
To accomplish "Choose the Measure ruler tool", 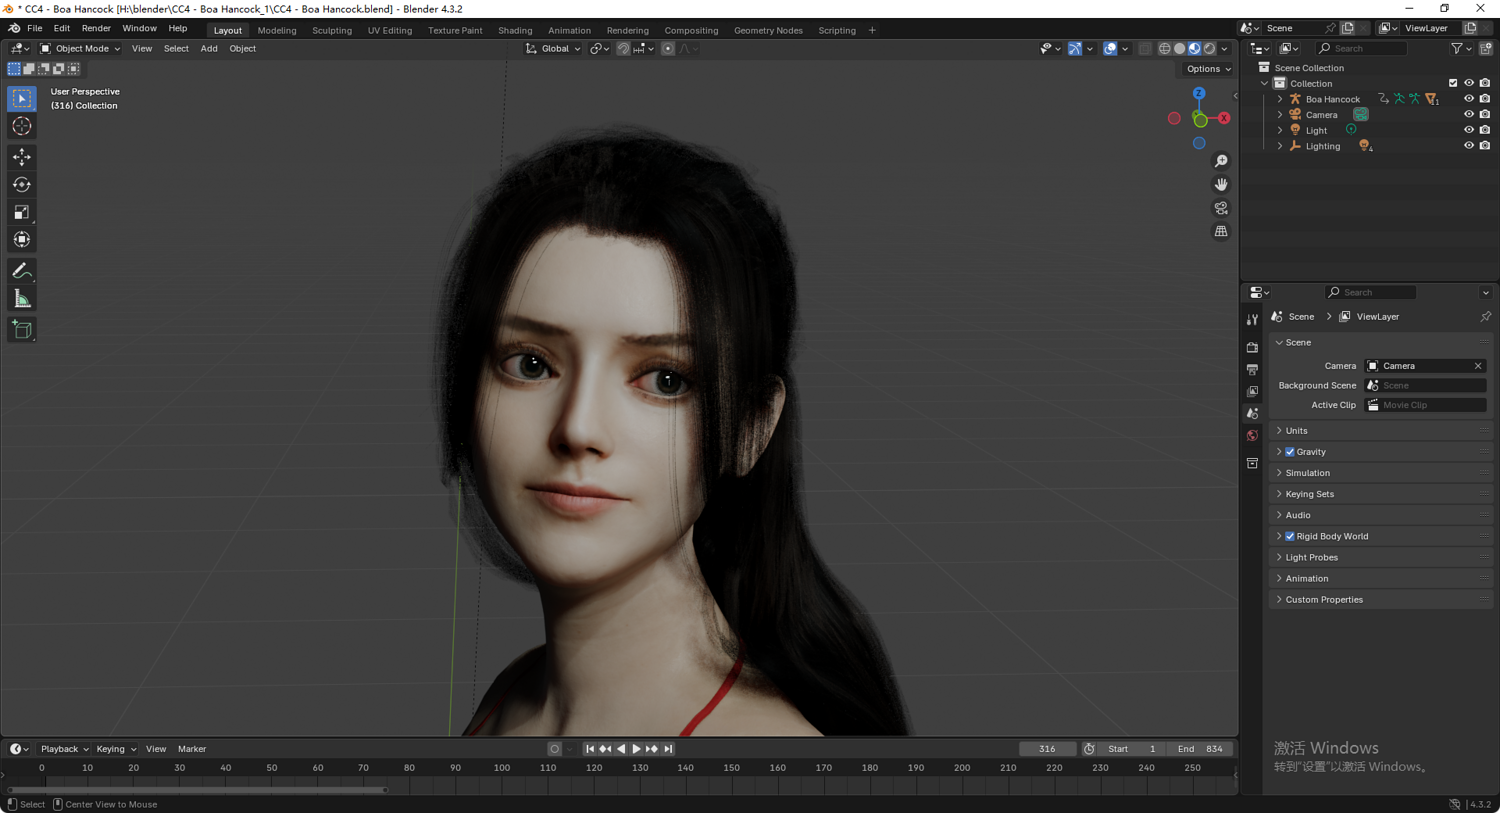I will click(22, 299).
